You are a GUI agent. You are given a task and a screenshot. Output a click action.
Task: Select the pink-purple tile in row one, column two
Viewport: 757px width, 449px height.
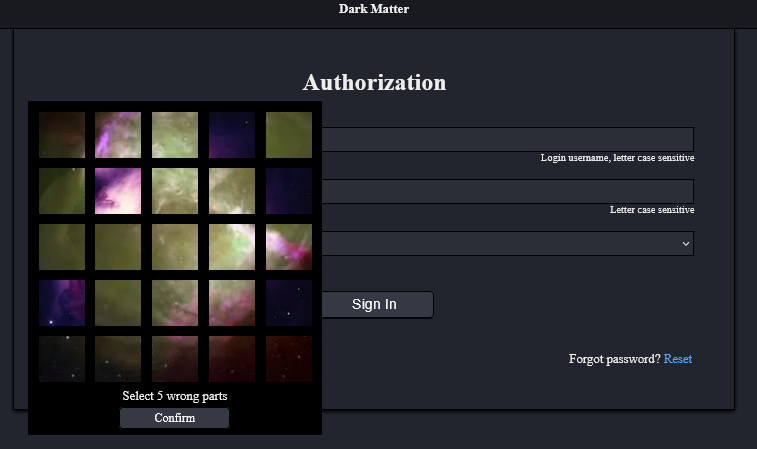click(118, 134)
